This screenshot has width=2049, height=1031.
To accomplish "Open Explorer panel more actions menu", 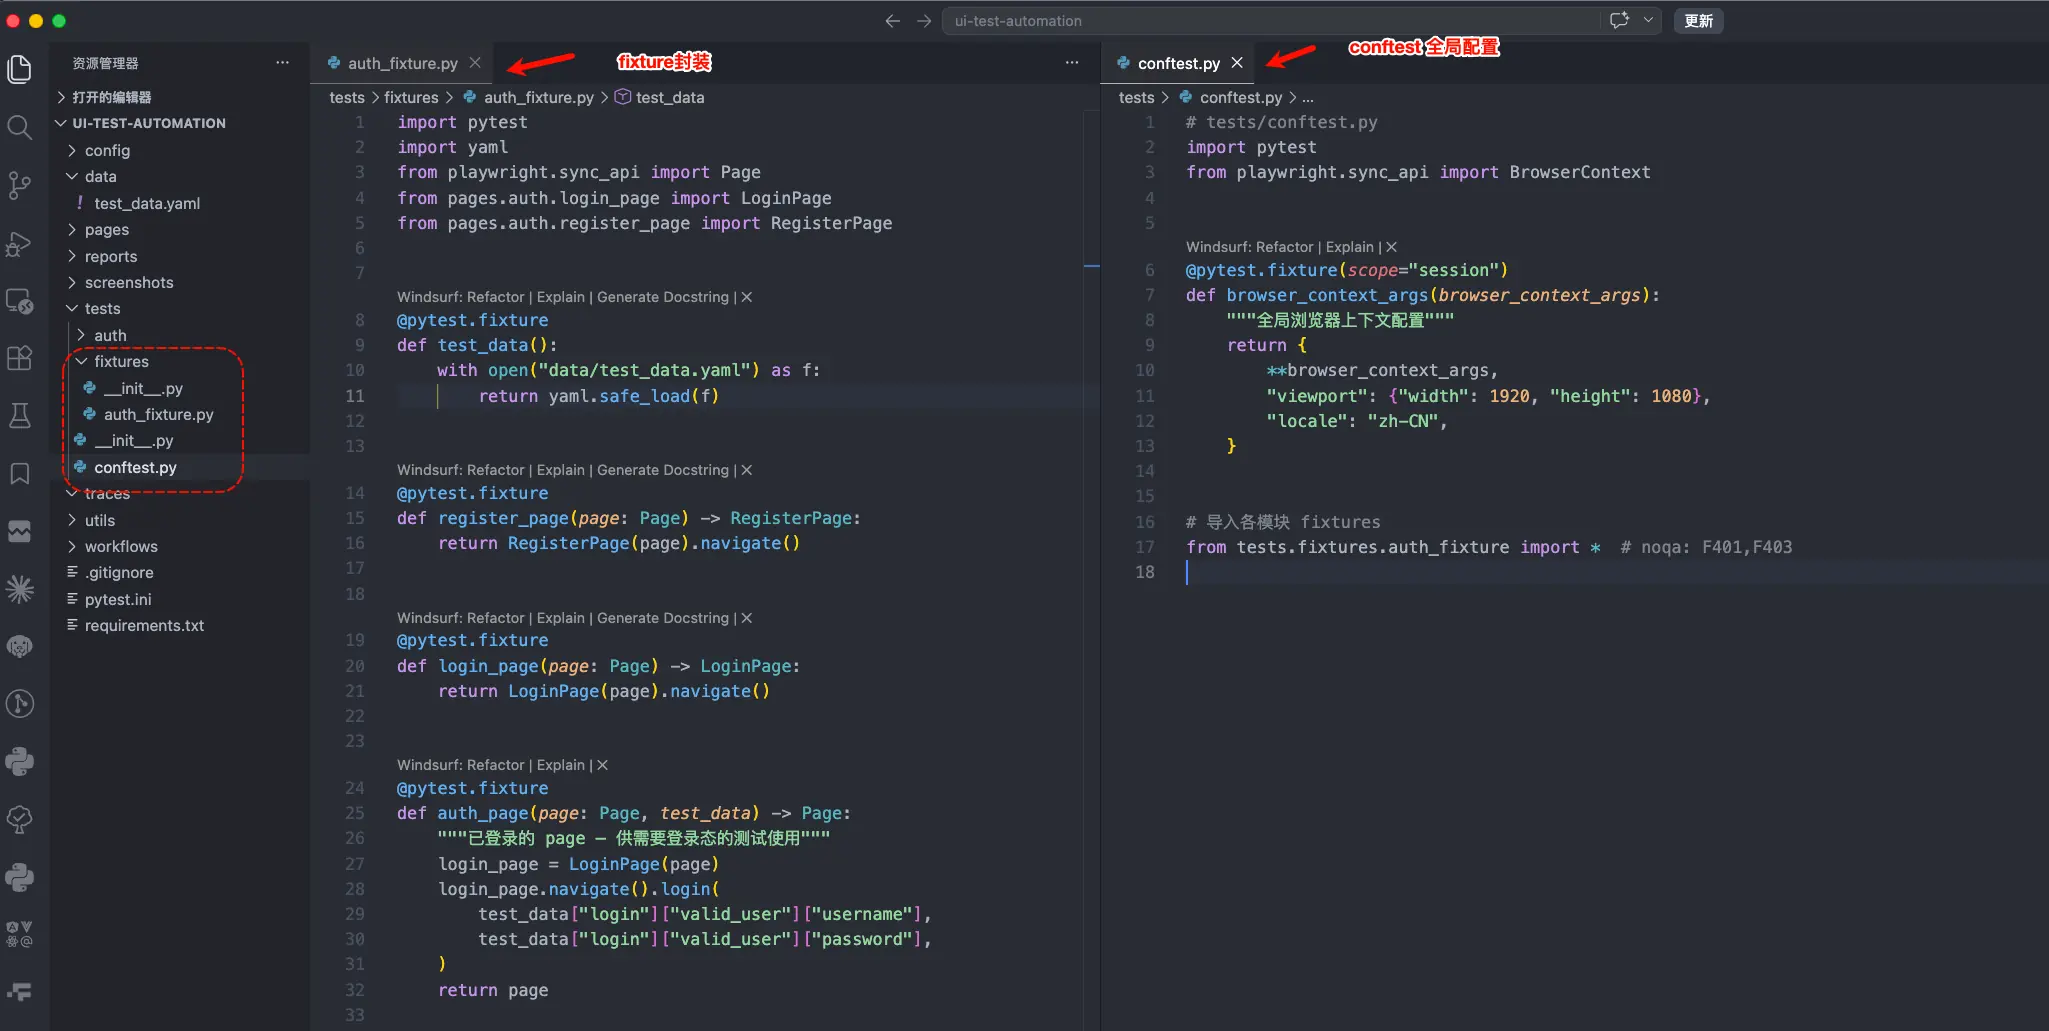I will point(283,63).
